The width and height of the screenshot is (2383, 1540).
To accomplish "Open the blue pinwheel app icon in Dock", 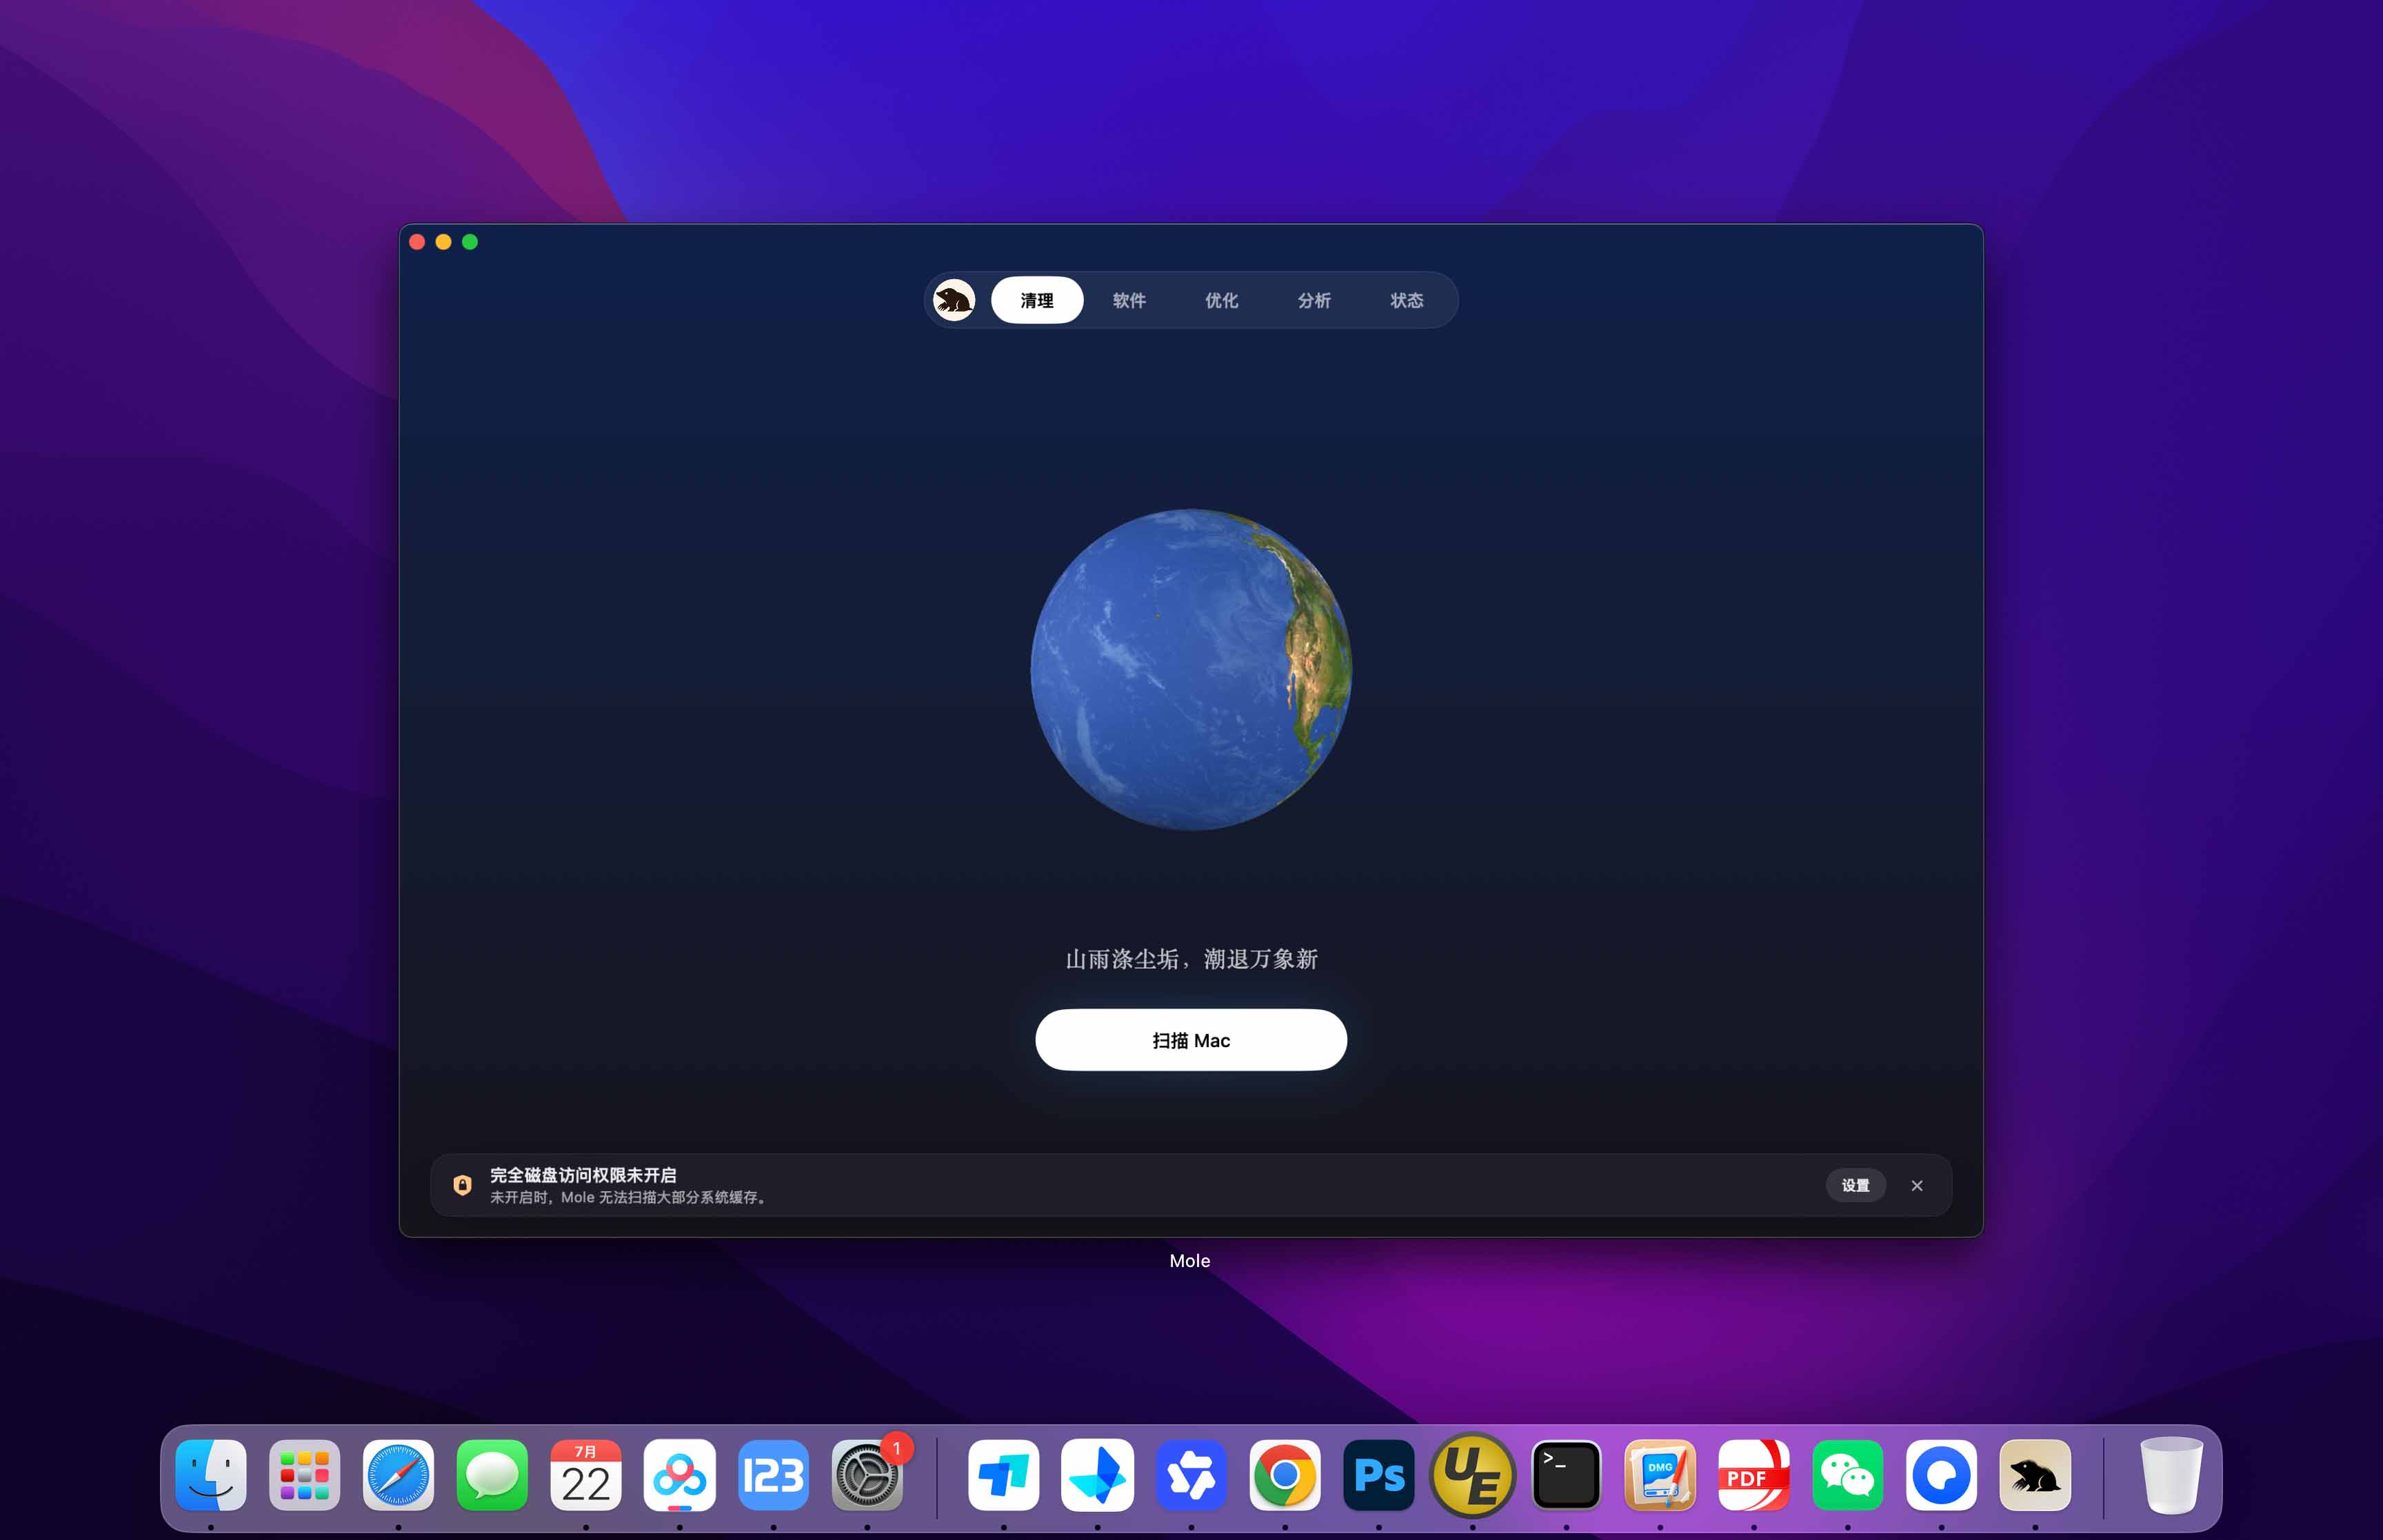I will [1191, 1475].
